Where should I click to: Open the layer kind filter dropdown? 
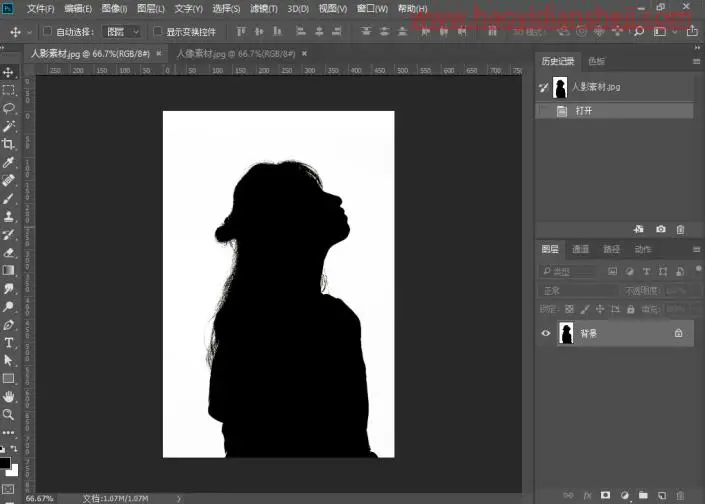tap(567, 271)
